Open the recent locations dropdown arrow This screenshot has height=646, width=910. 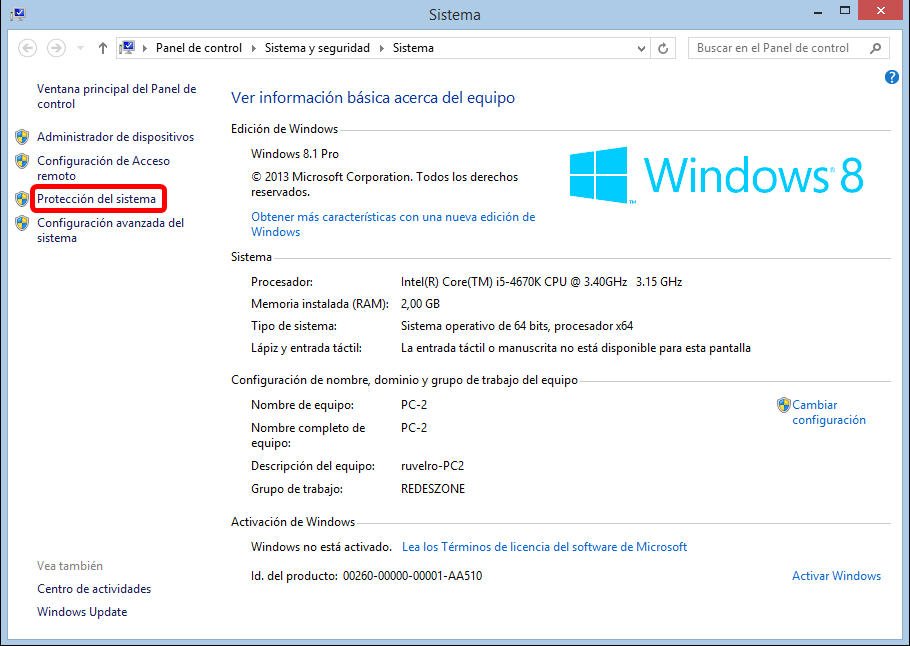coord(81,48)
